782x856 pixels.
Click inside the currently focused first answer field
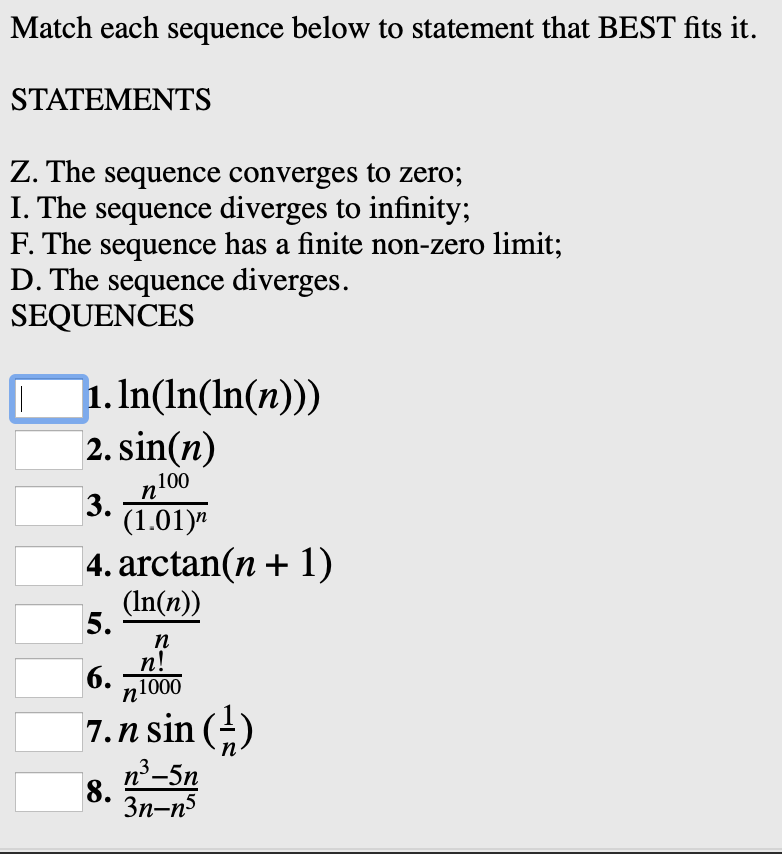click(48, 397)
